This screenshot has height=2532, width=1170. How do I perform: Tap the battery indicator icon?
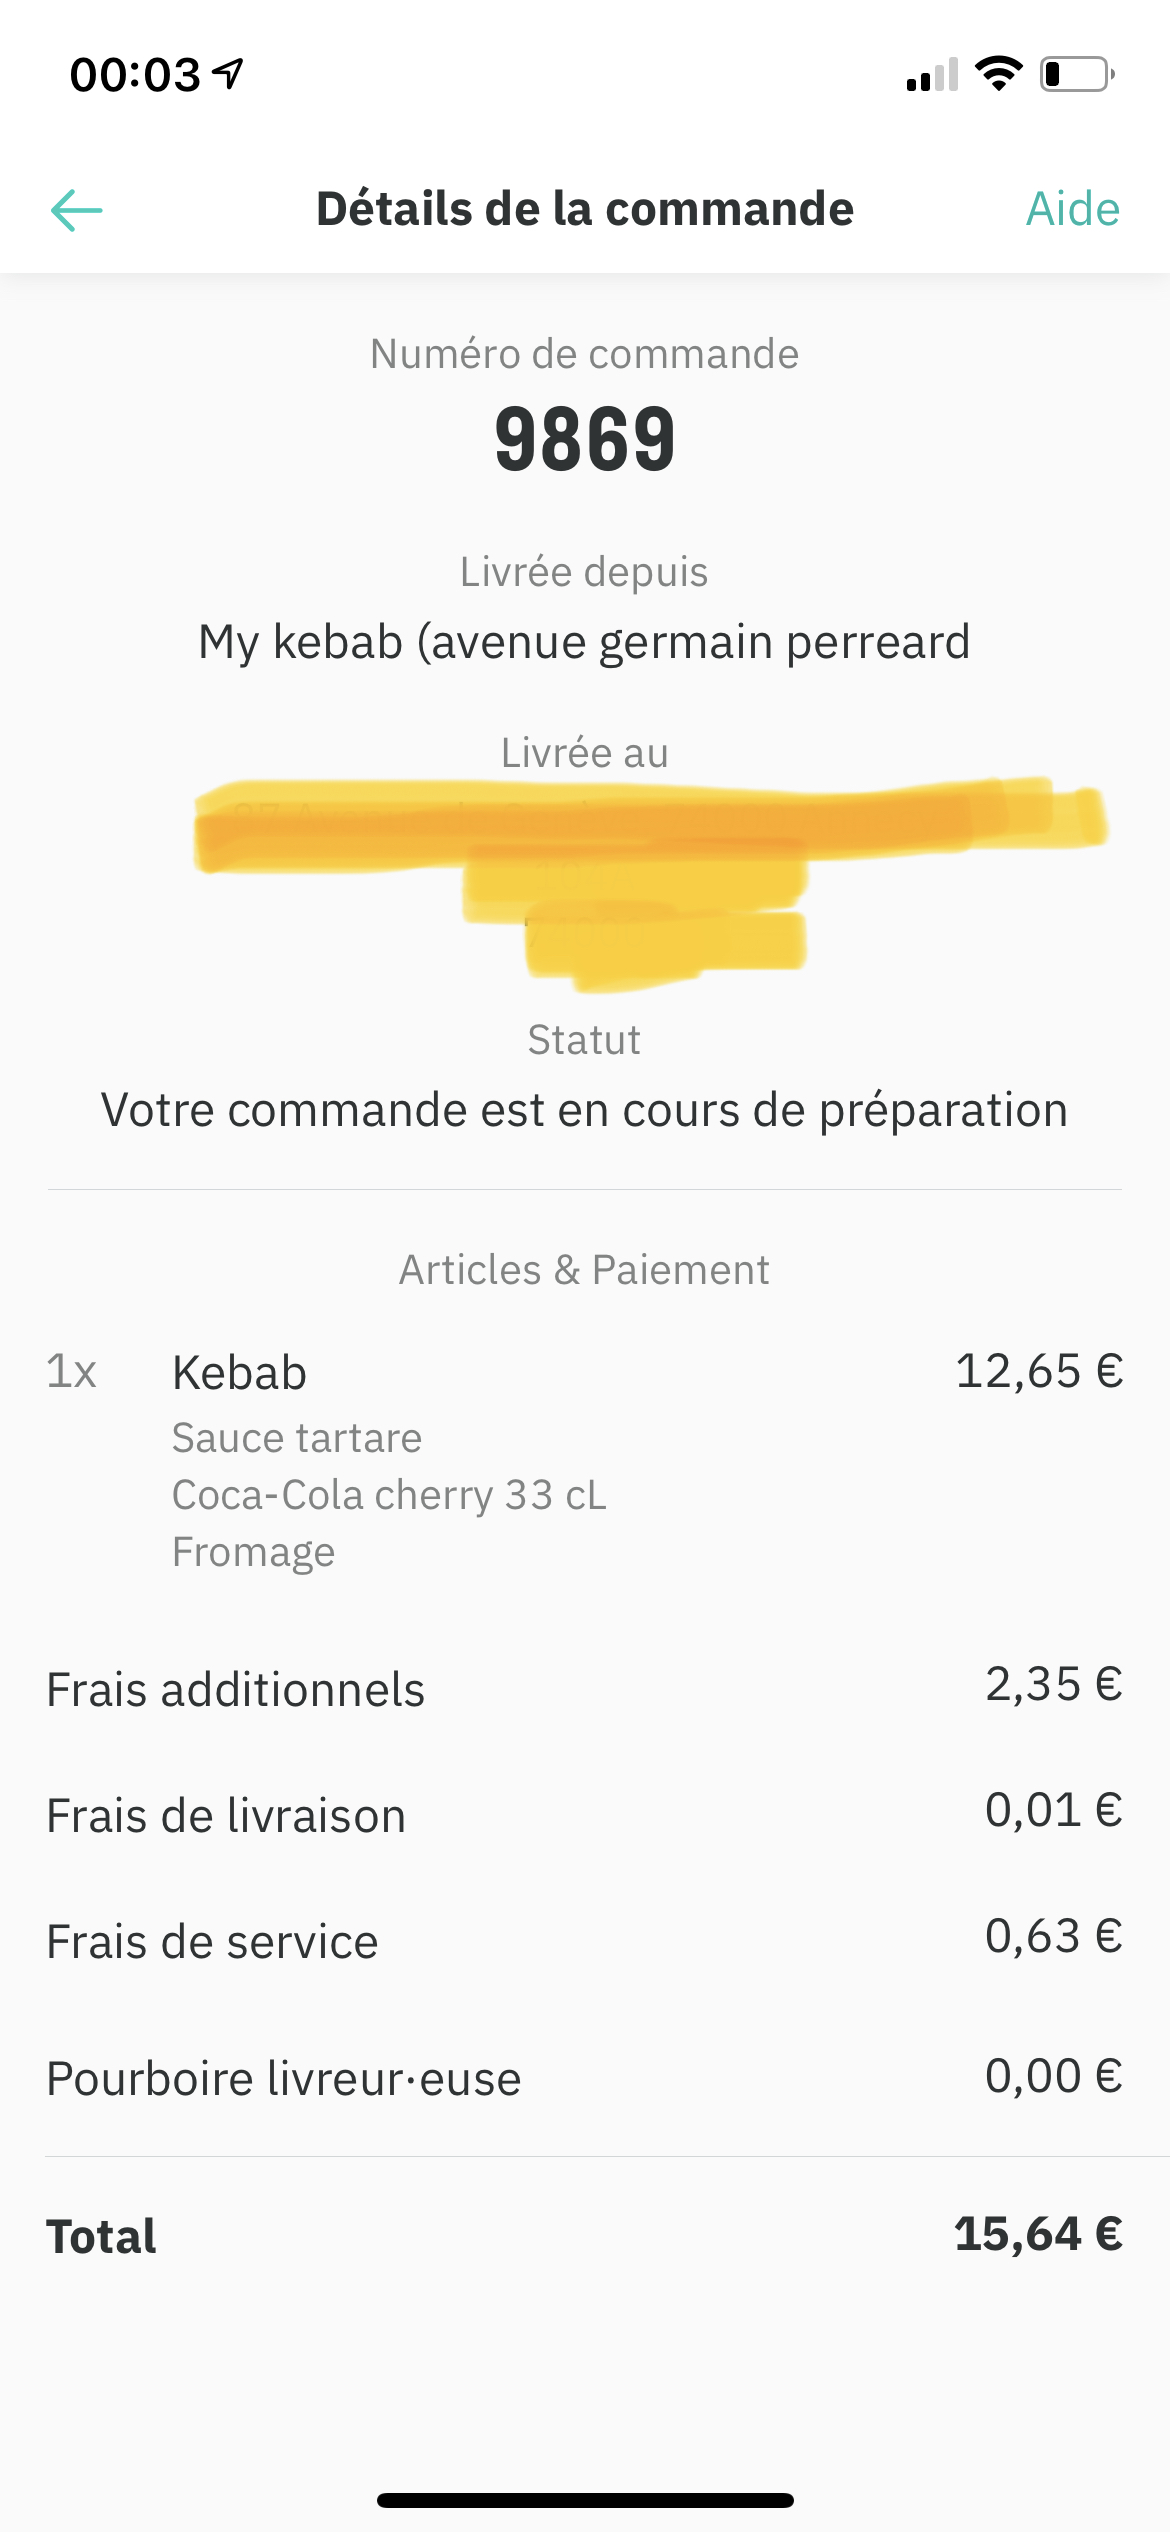coord(1078,74)
